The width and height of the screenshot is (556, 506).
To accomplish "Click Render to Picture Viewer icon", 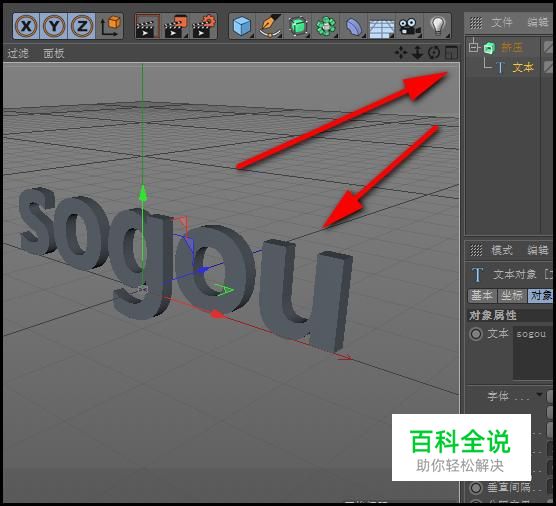I will pos(176,26).
